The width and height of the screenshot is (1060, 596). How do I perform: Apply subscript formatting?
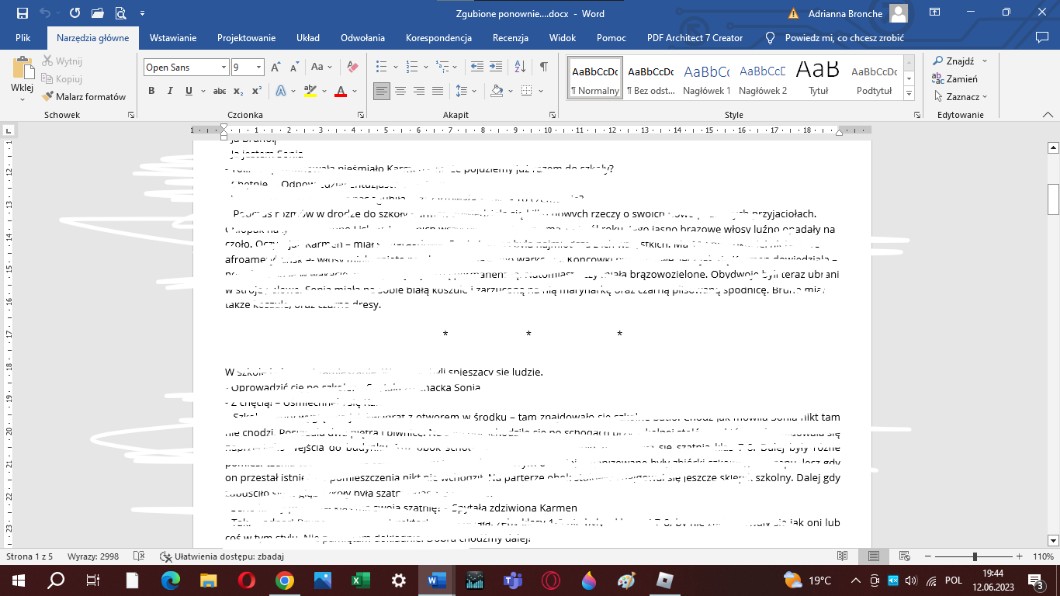point(240,91)
